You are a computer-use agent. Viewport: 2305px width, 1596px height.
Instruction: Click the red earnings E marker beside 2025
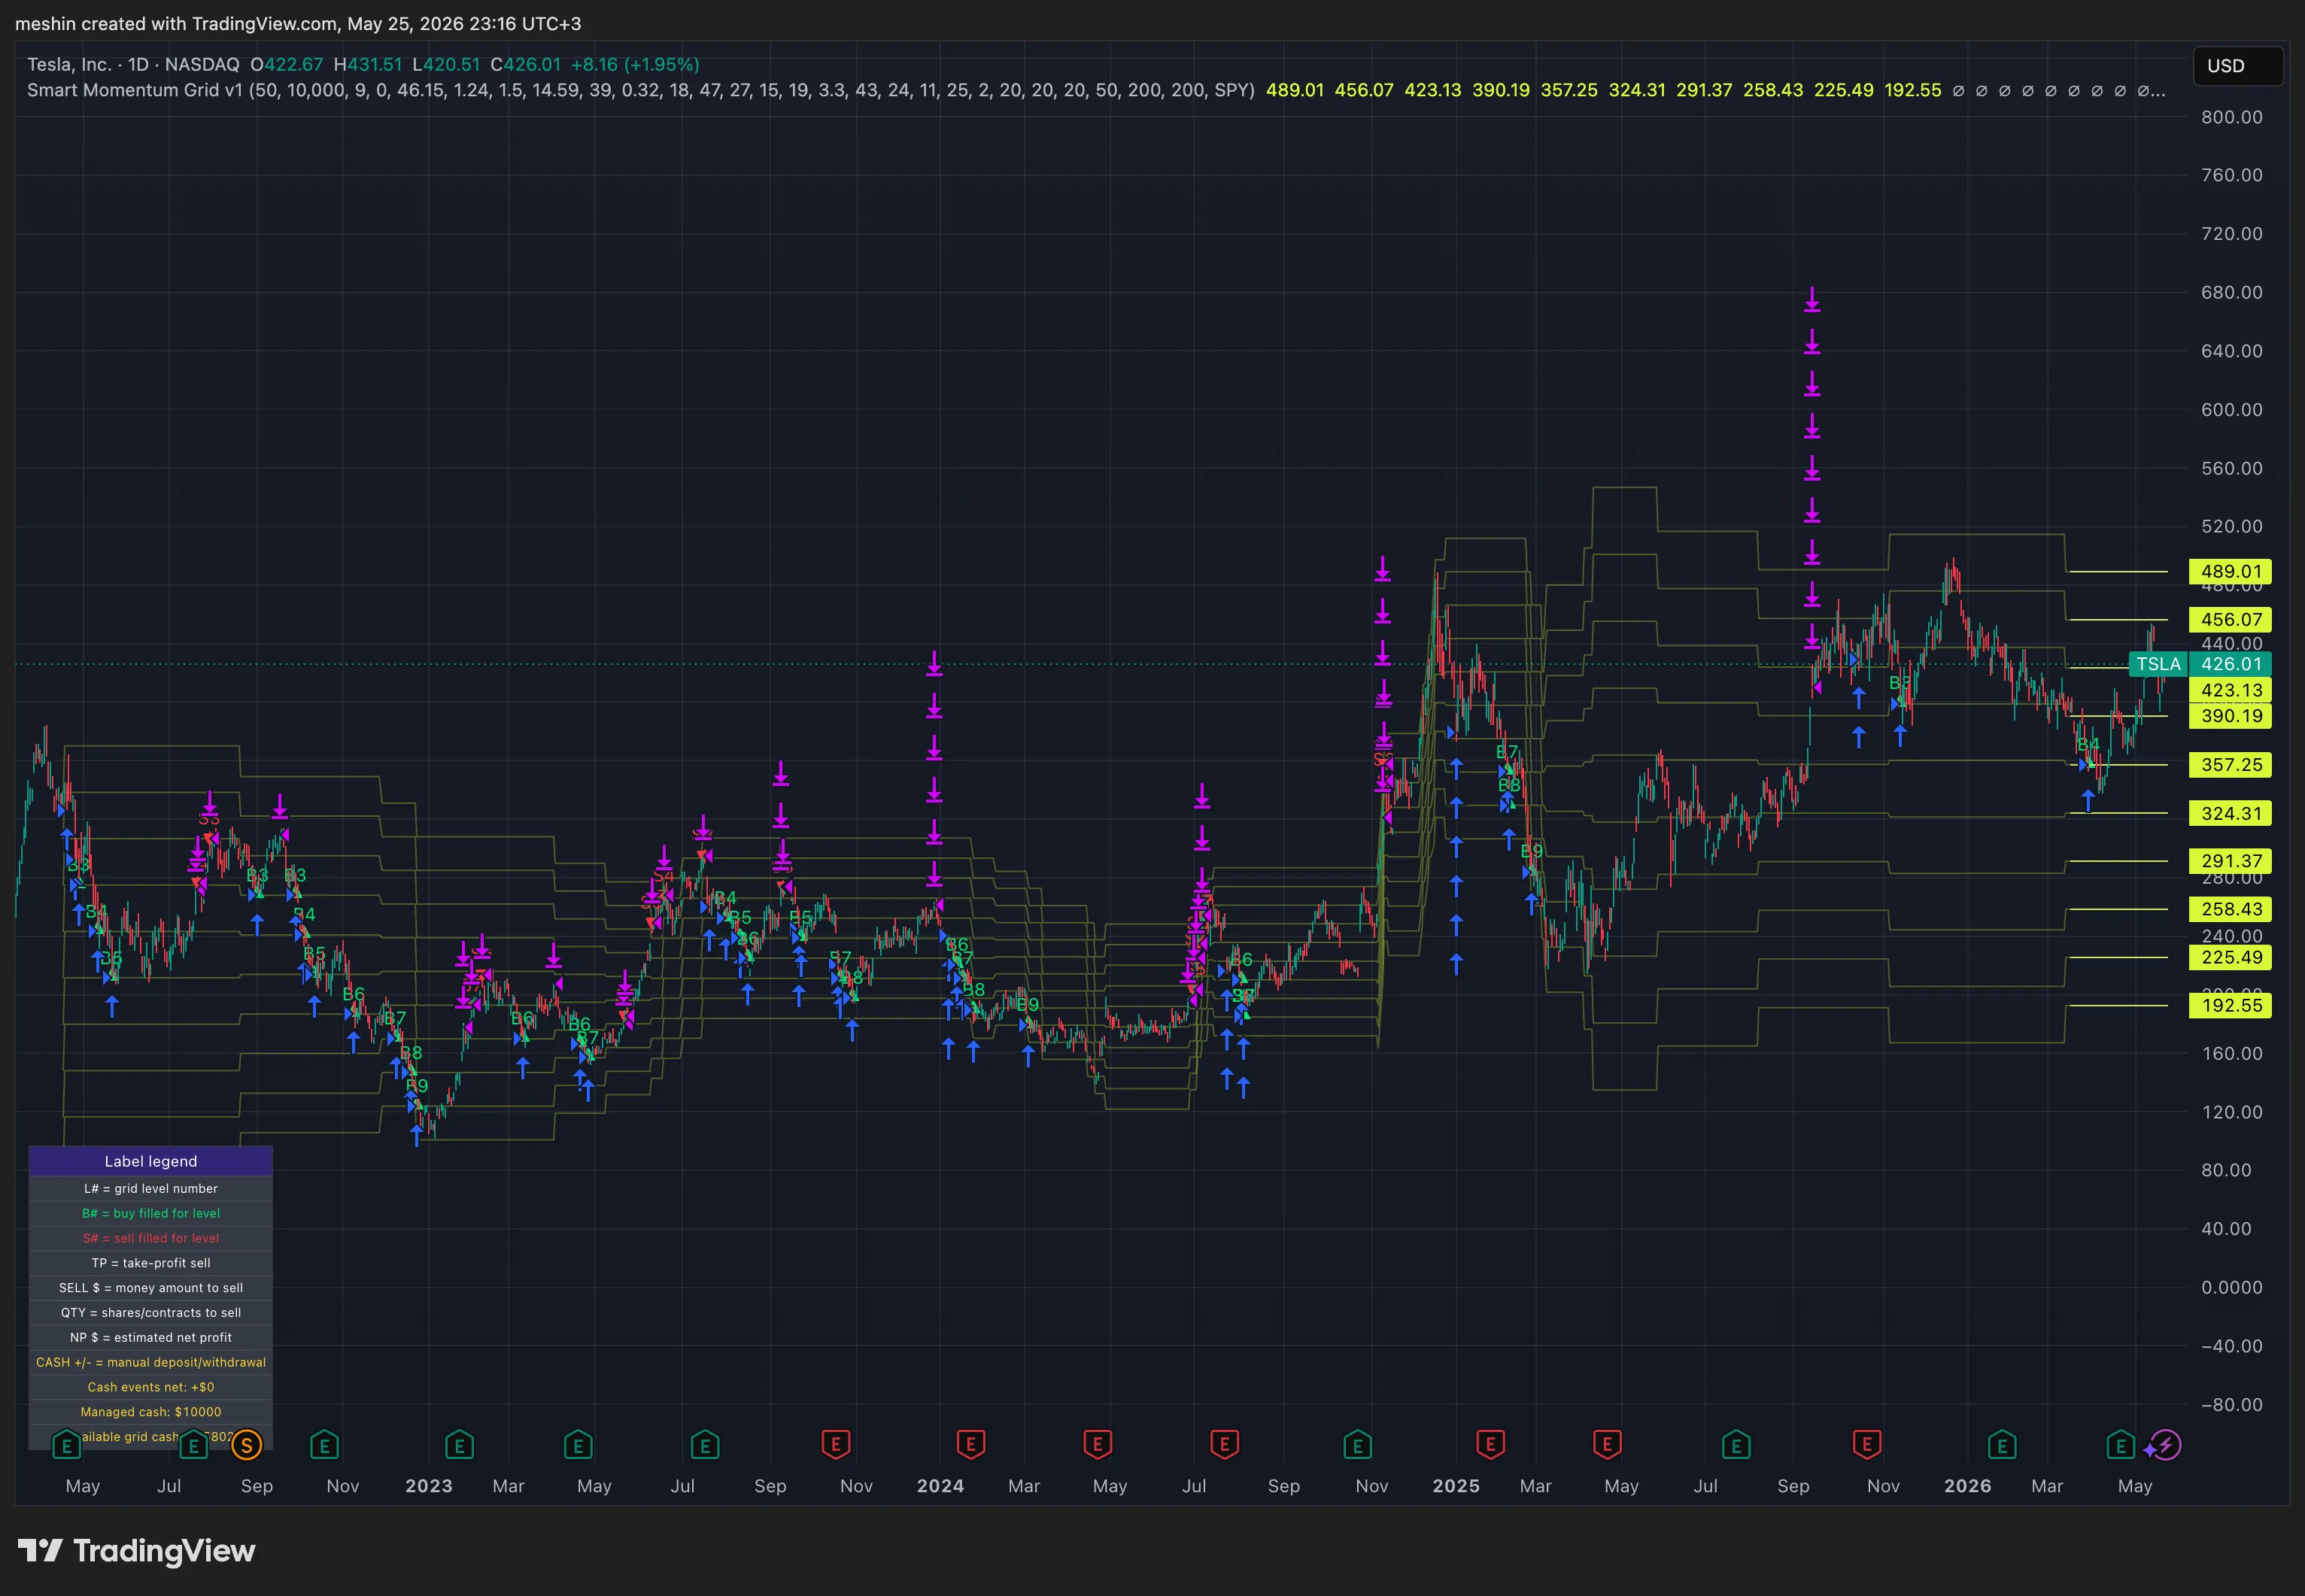tap(1490, 1445)
